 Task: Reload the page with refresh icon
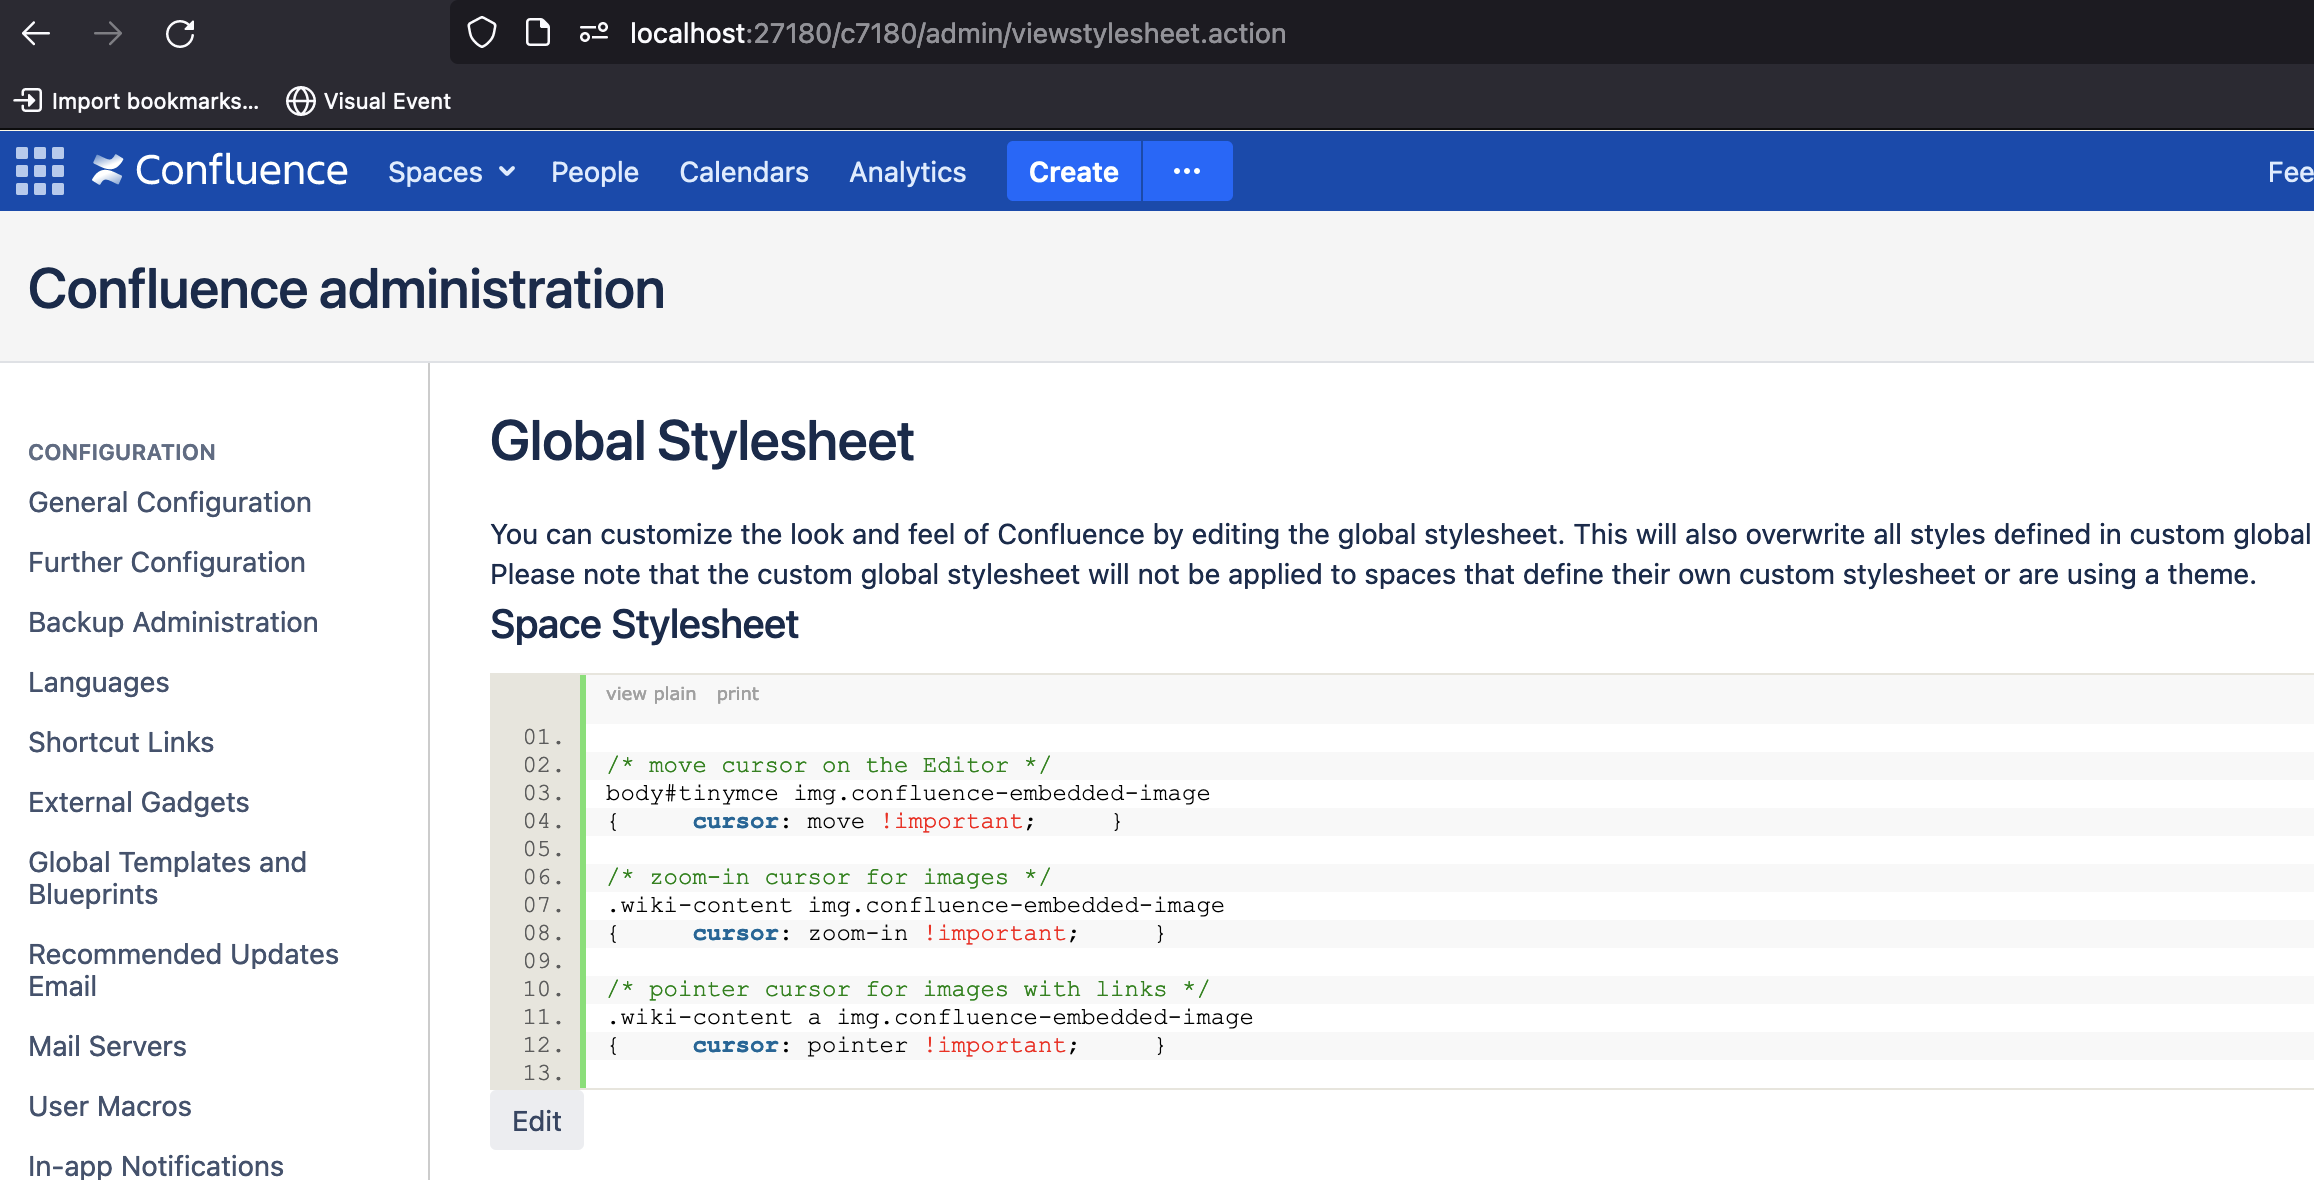(x=180, y=34)
